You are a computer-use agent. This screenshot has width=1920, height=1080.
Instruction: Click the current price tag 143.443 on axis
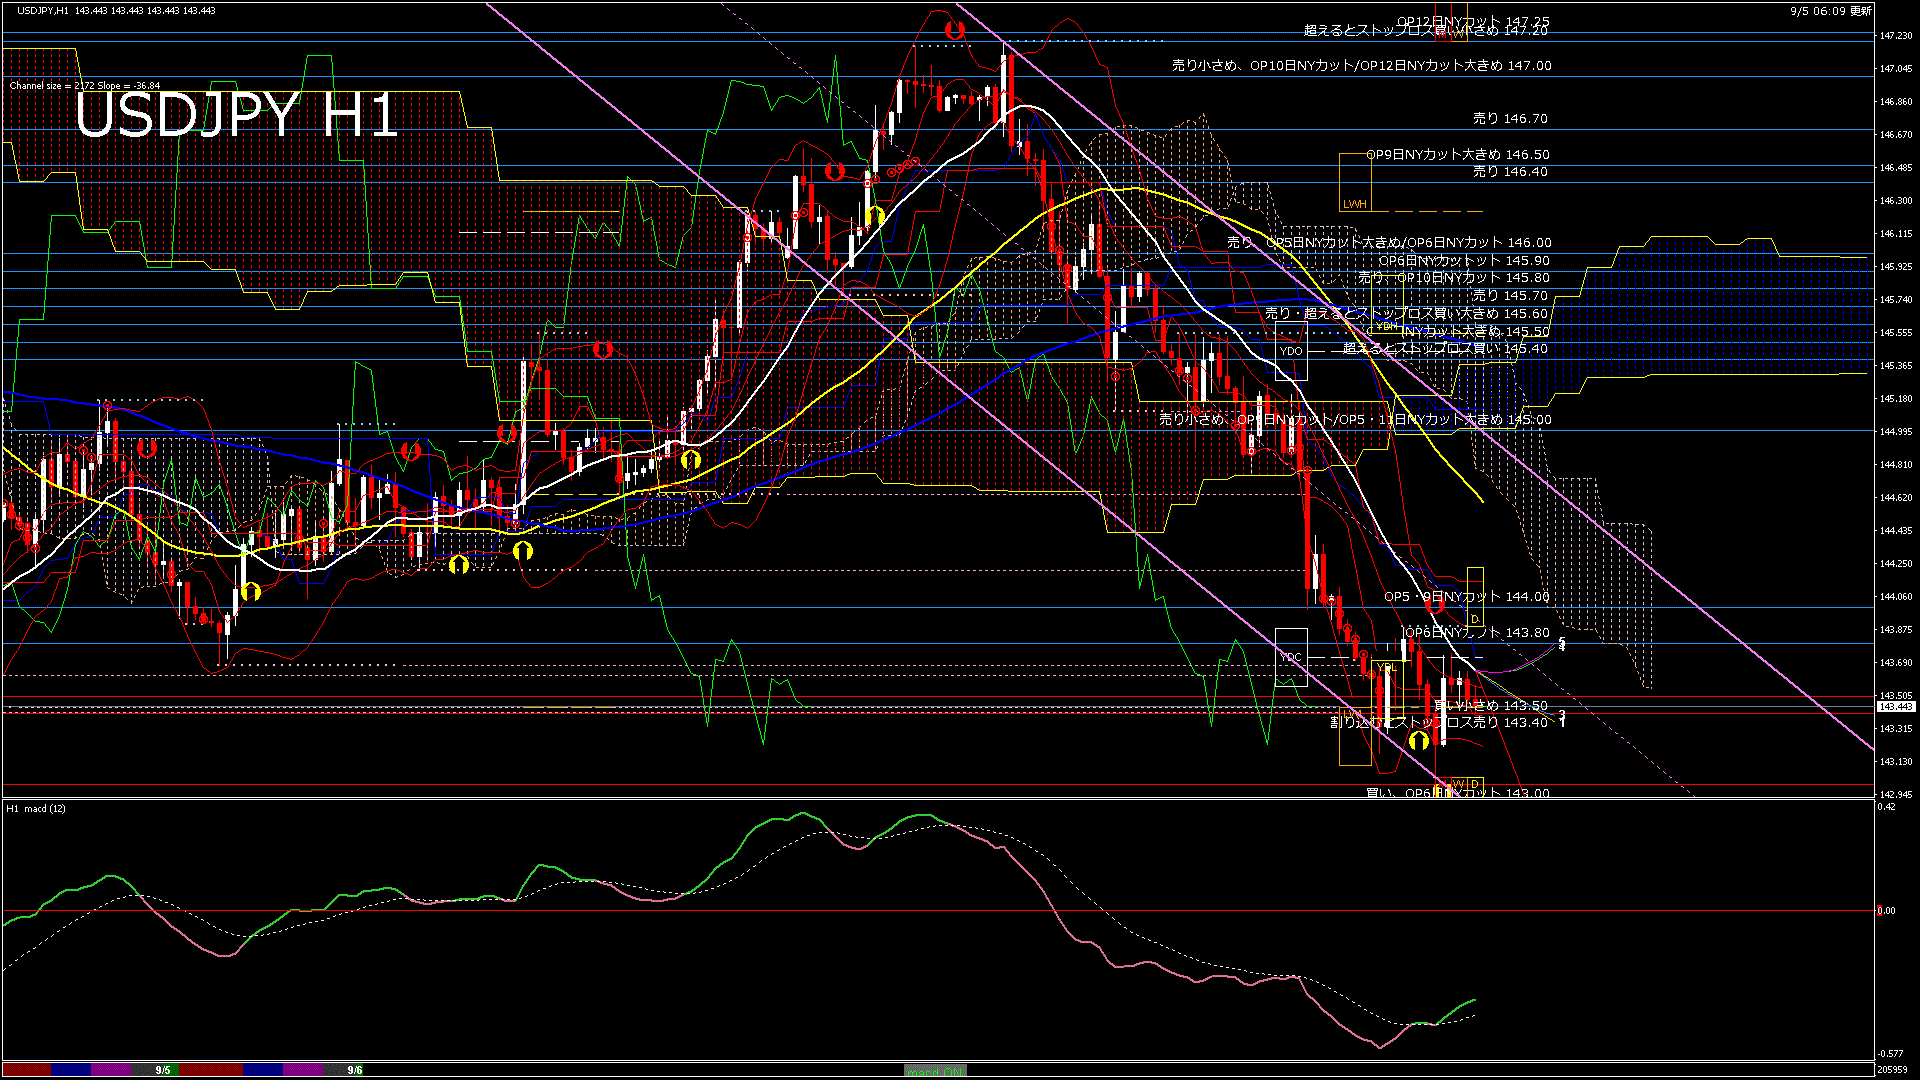(1895, 707)
